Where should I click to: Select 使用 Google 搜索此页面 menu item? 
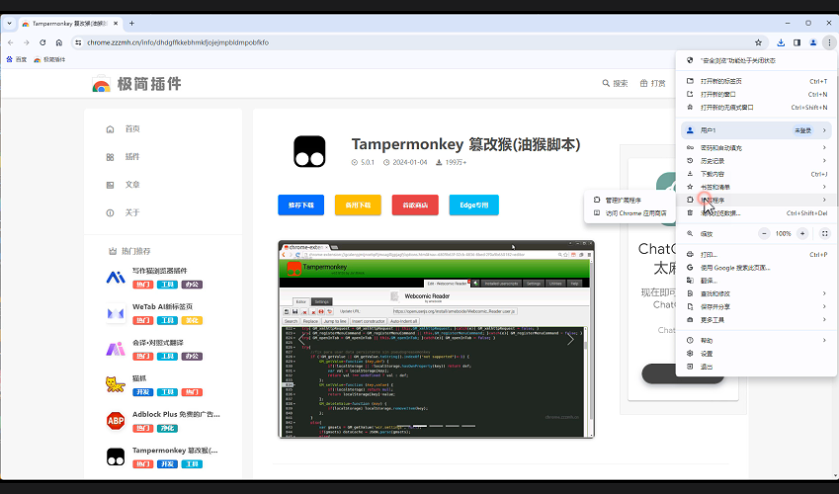point(756,268)
